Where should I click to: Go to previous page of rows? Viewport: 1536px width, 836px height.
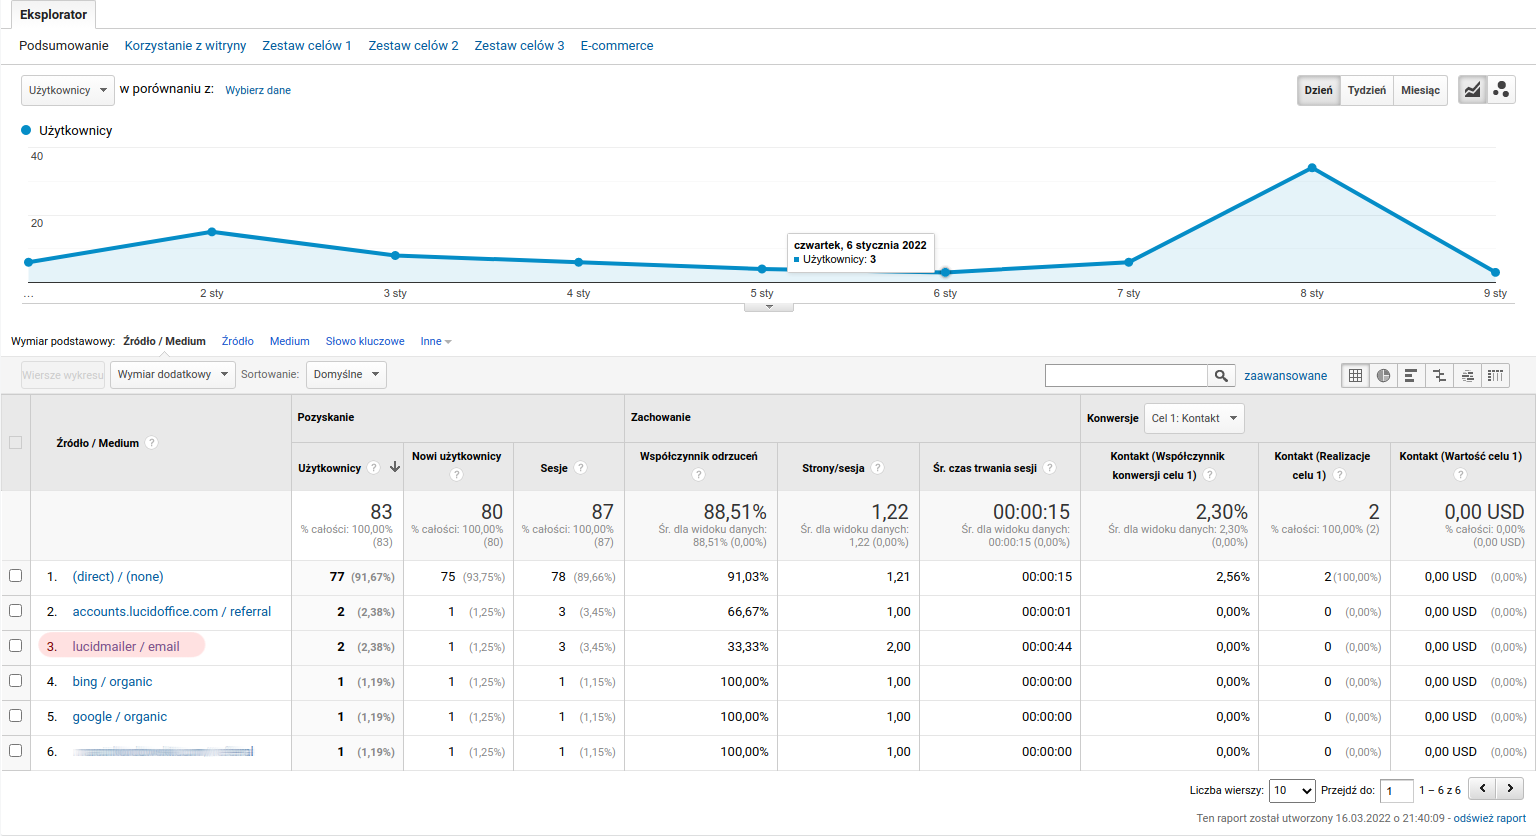tap(1482, 788)
